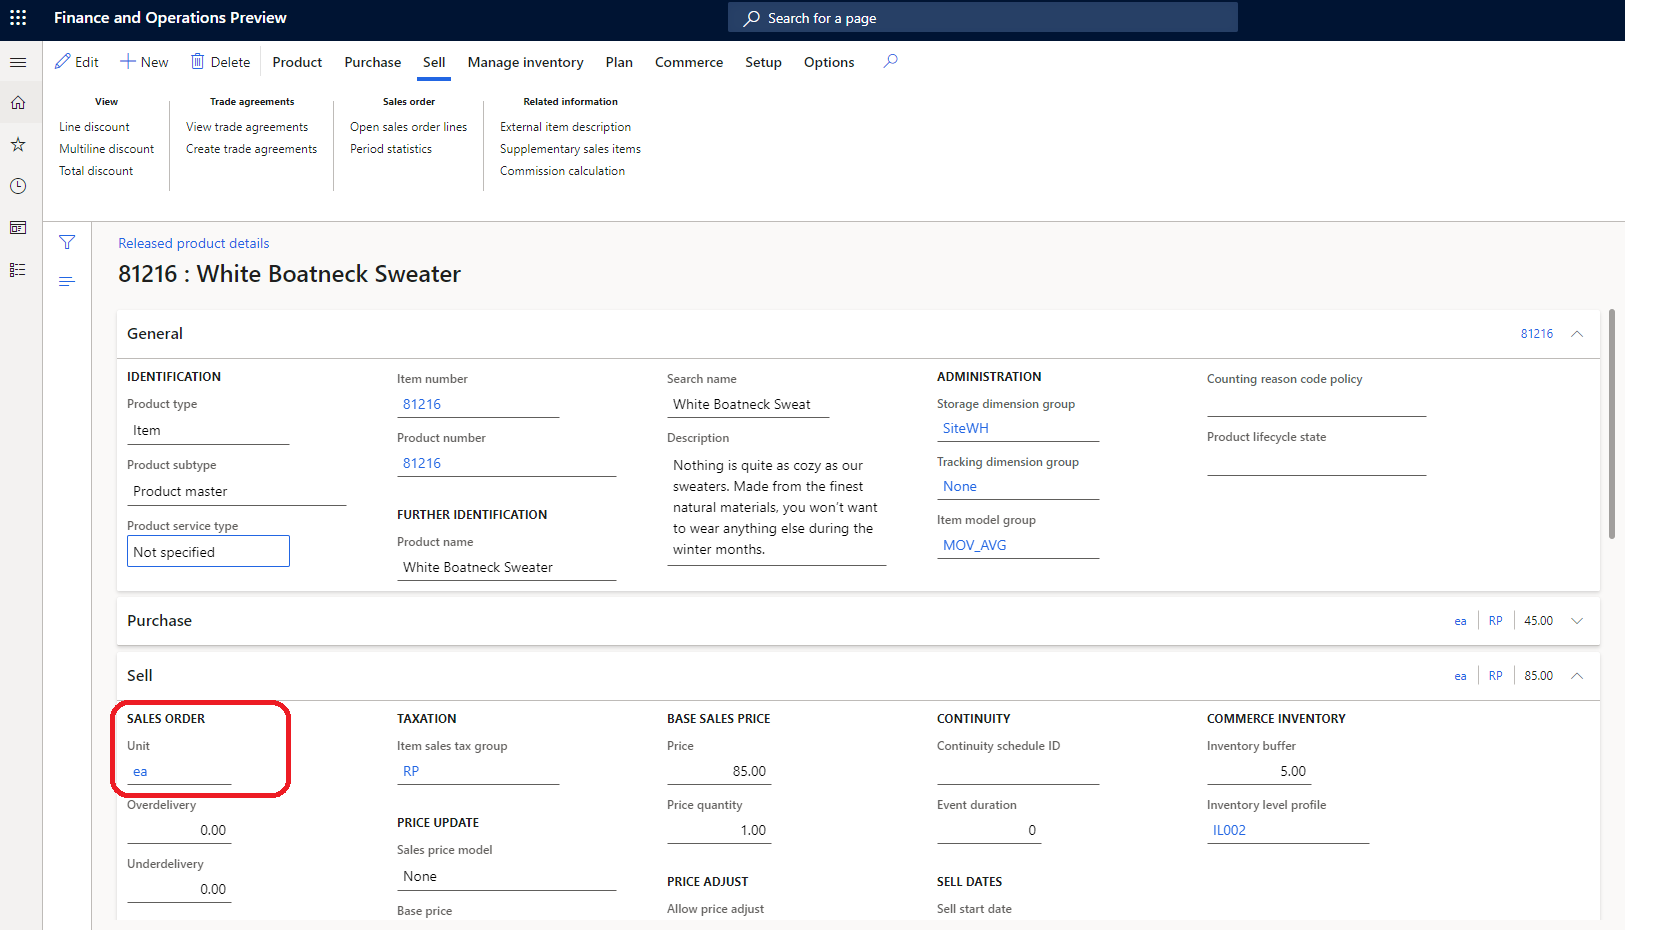This screenshot has width=1658, height=930.
Task: Click the vertical scrollbar of the details pane
Action: [x=1612, y=424]
